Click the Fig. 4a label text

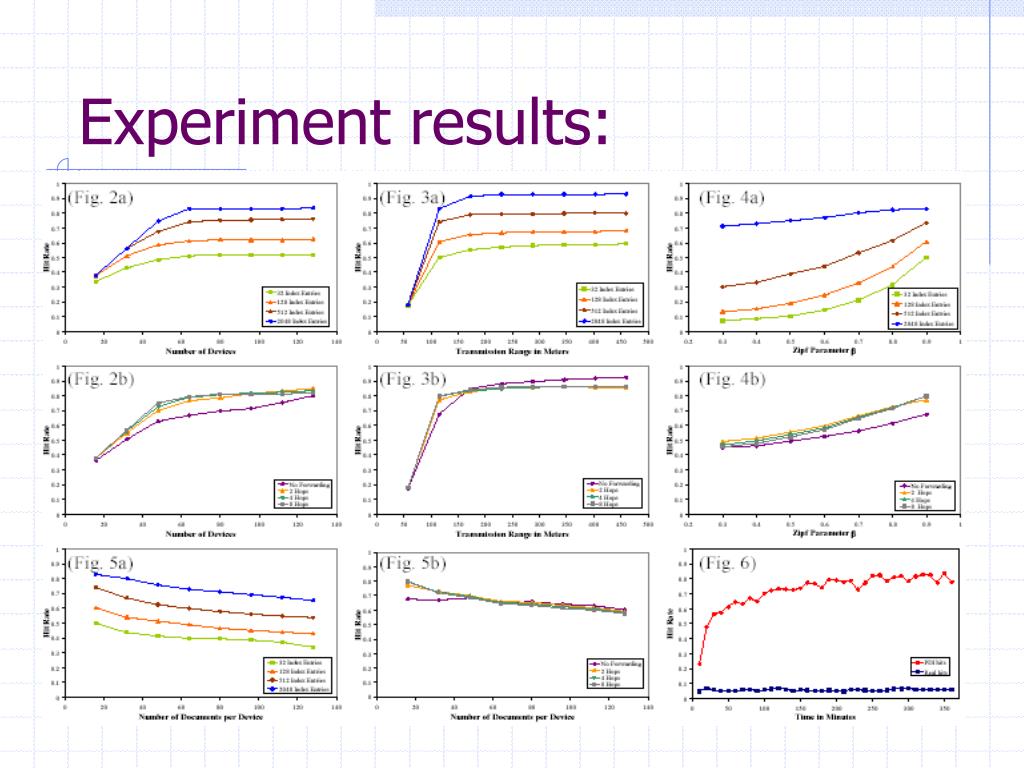[731, 197]
